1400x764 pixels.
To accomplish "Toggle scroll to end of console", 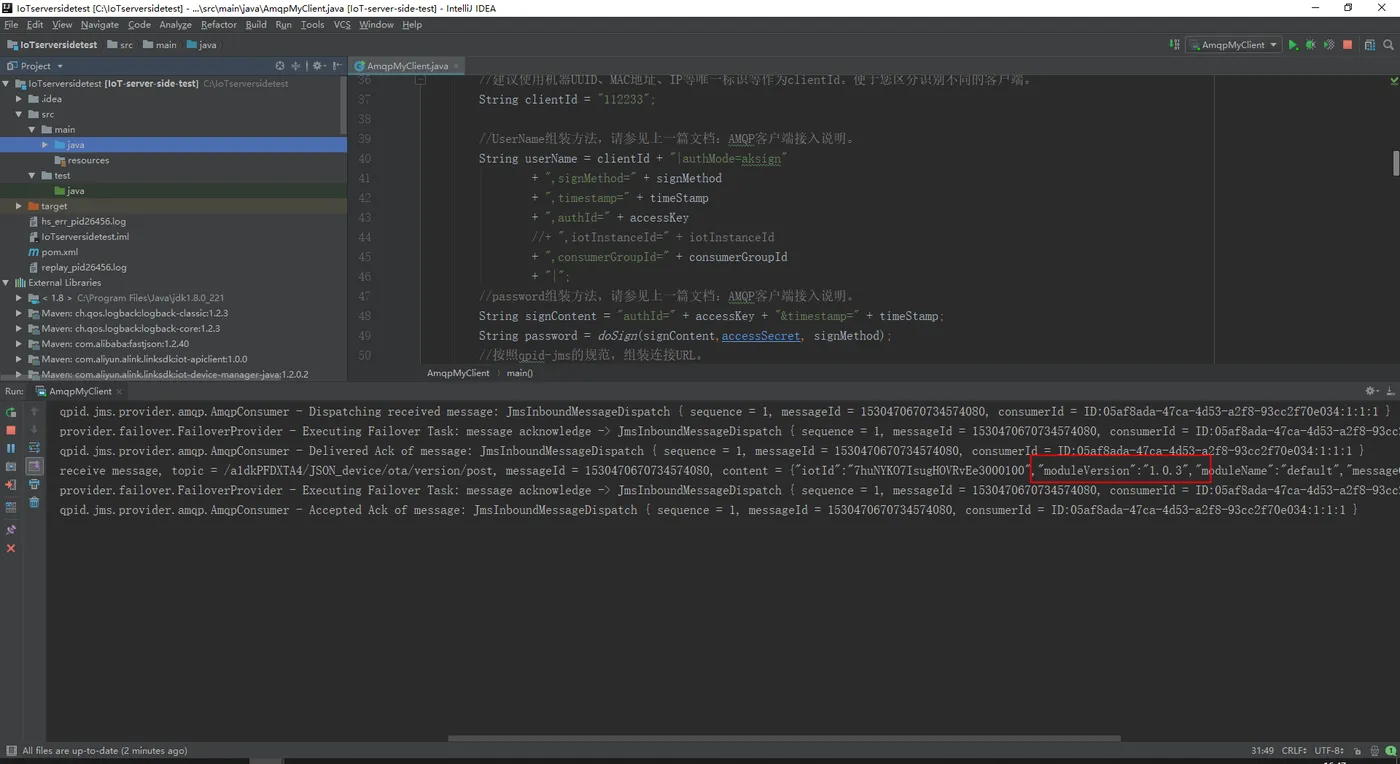I will point(34,466).
